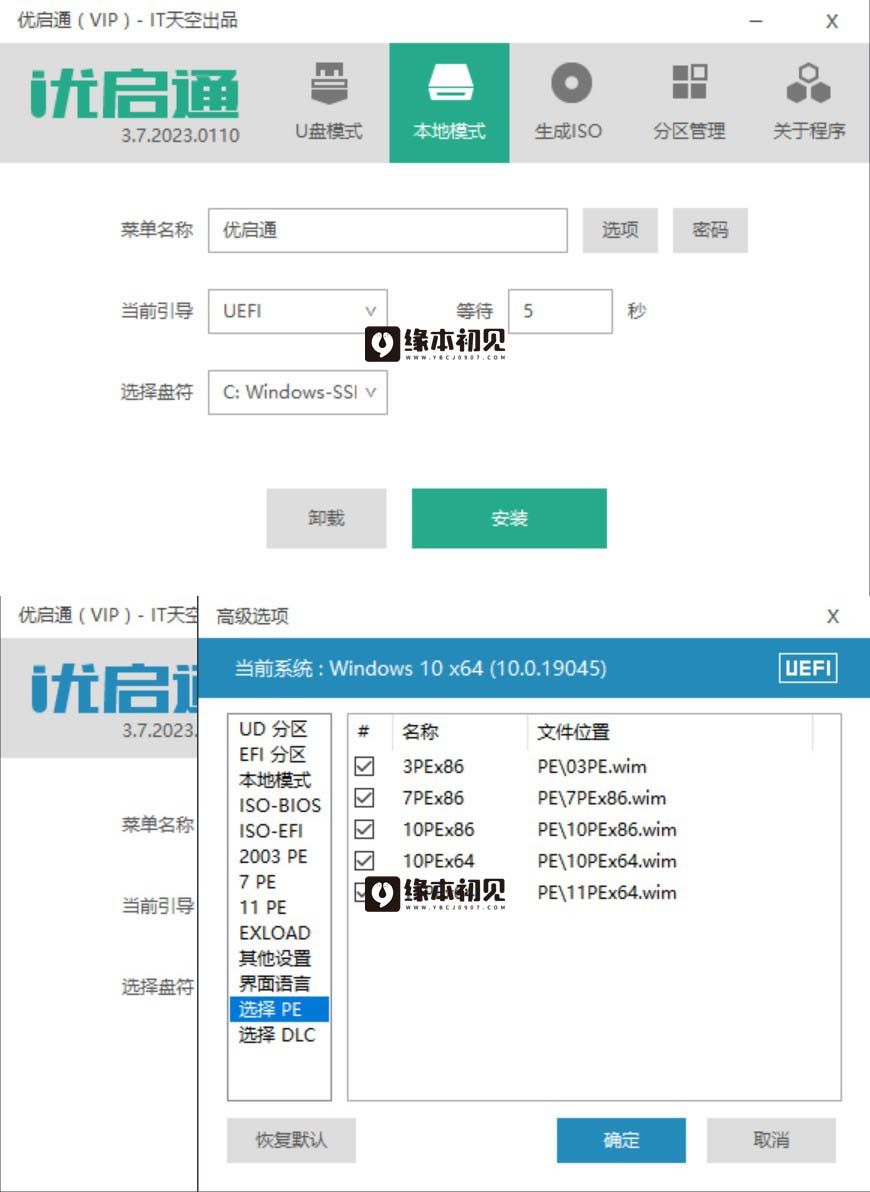Click the 选项 button
Image resolution: width=870 pixels, height=1192 pixels.
pyautogui.click(x=620, y=230)
